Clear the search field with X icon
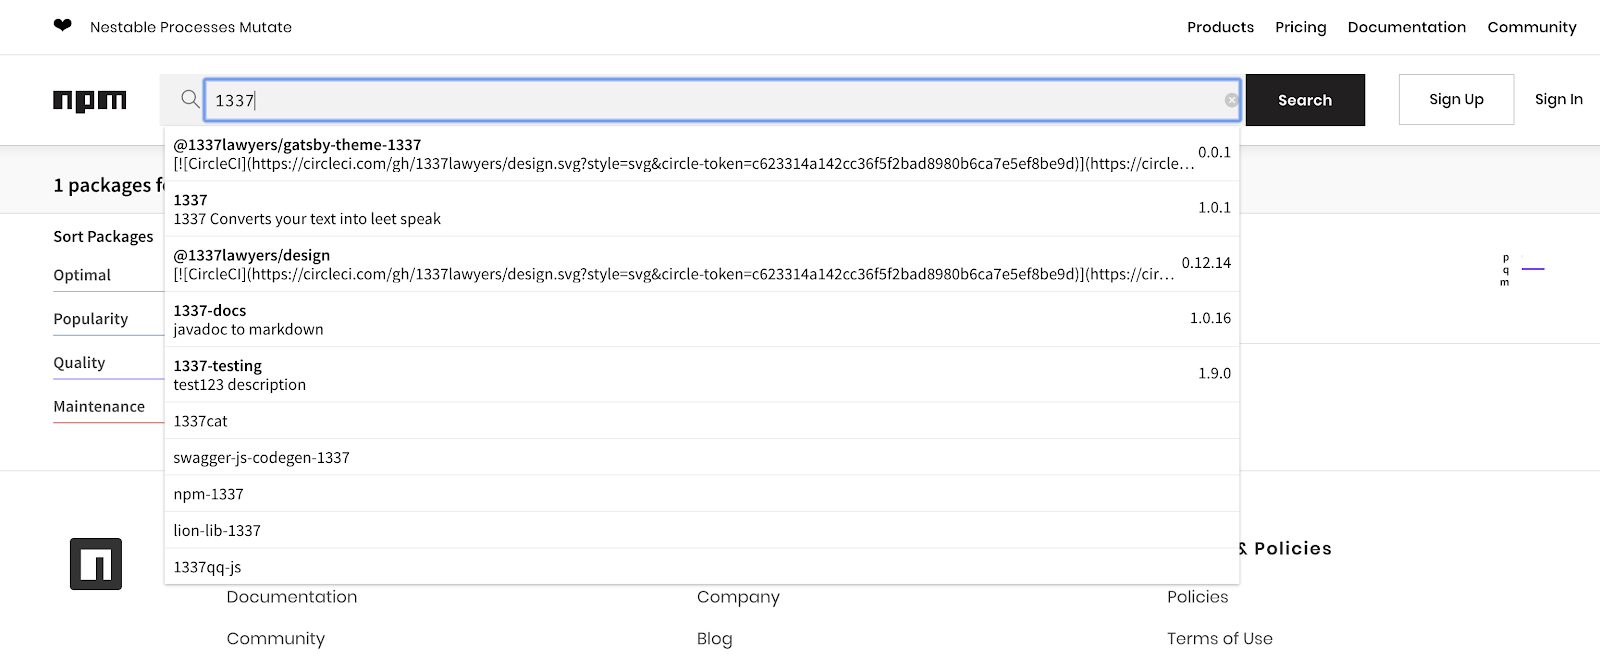This screenshot has height=660, width=1600. [x=1231, y=100]
